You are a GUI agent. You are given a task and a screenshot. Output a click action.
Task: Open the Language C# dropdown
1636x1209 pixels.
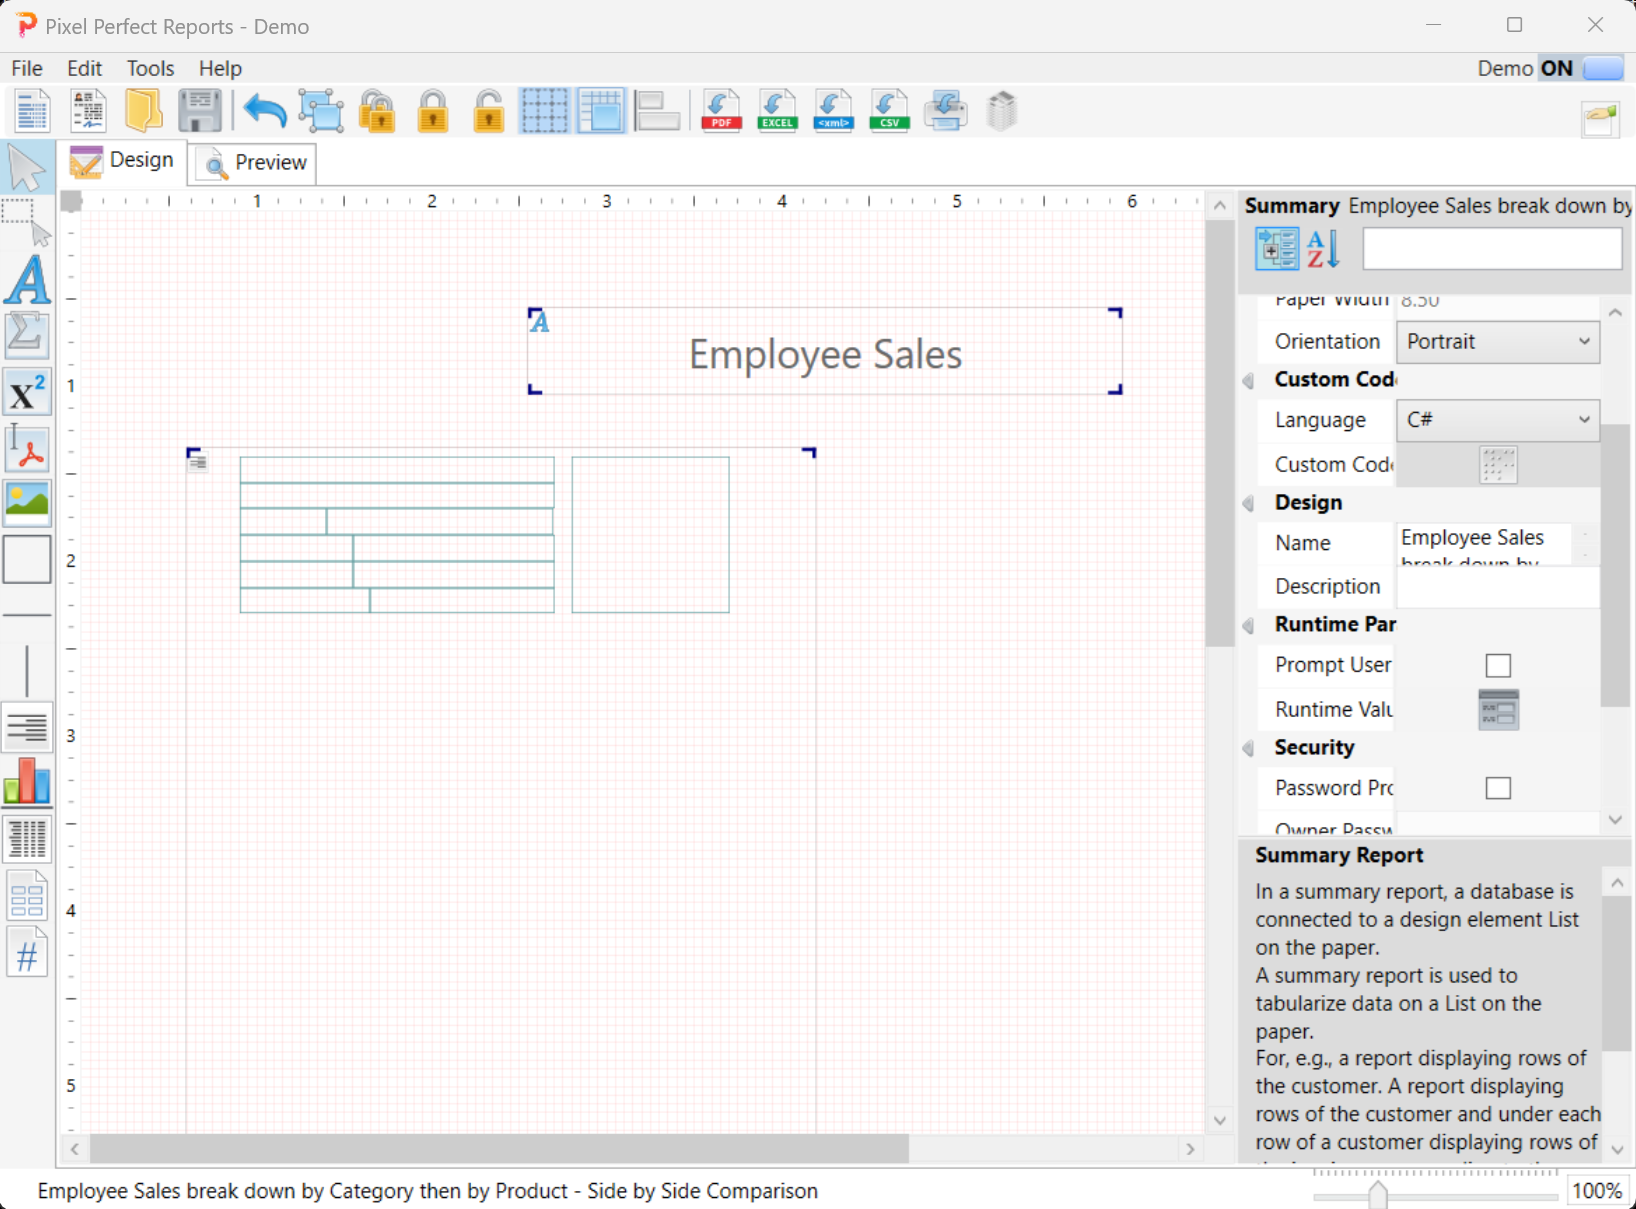tap(1498, 420)
